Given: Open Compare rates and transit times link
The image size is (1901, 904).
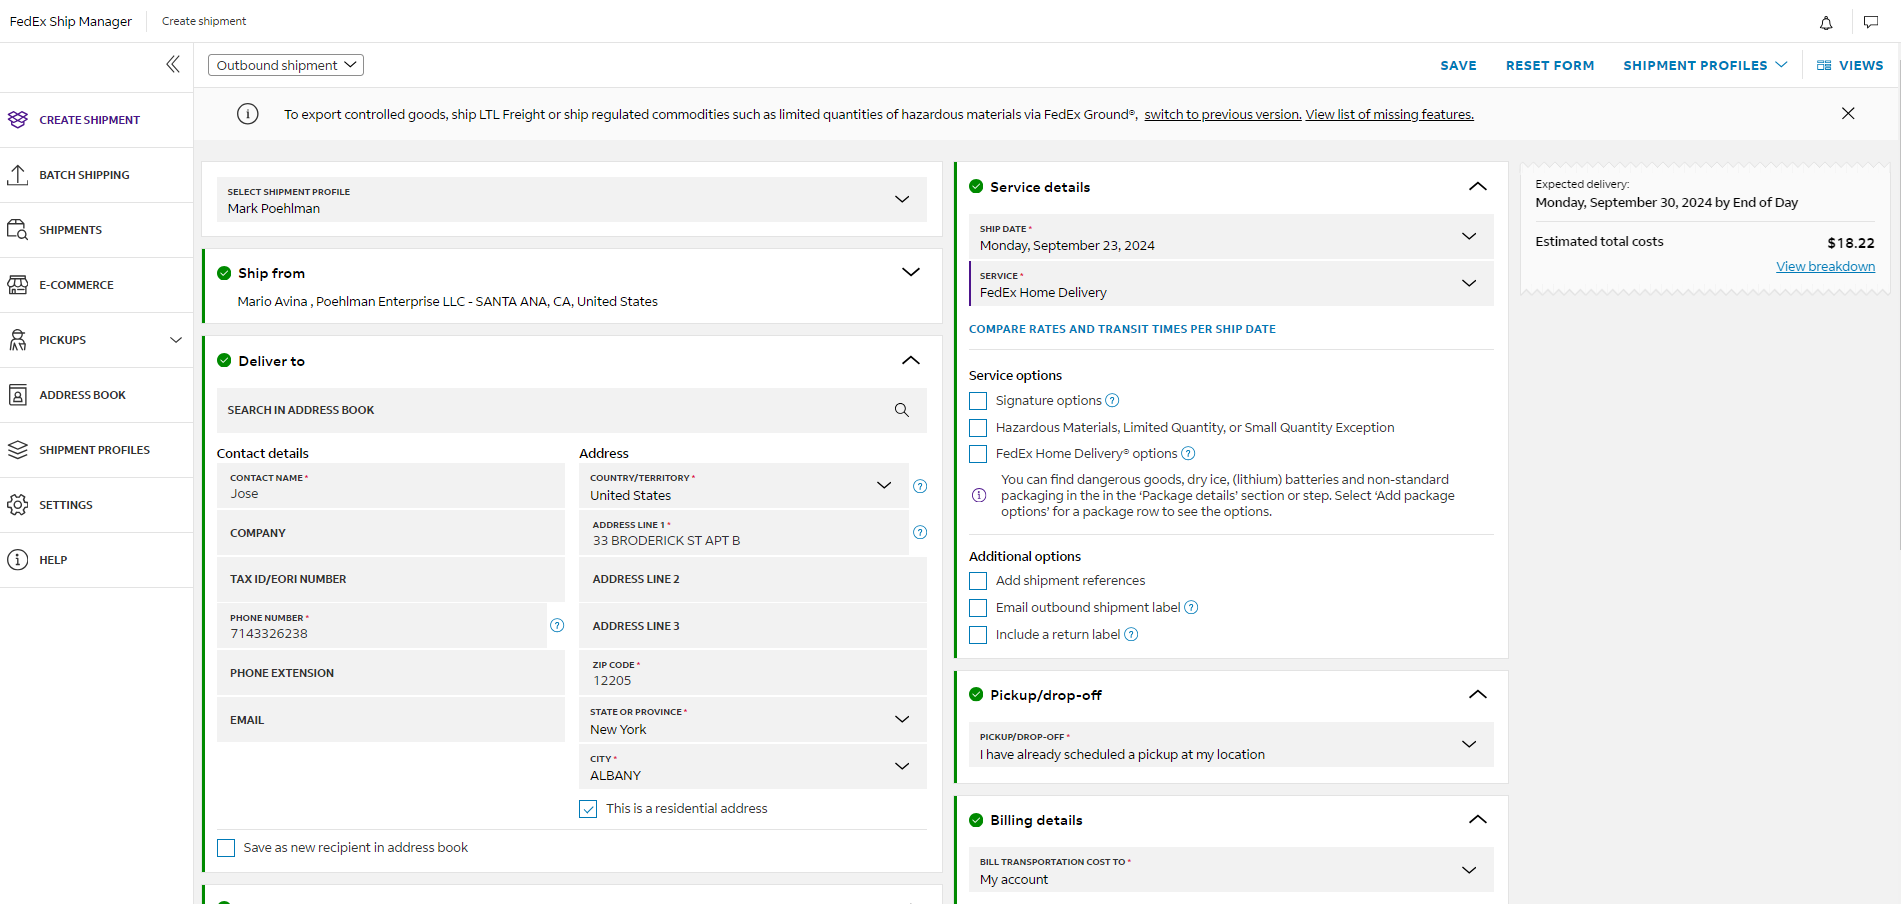Looking at the screenshot, I should click(x=1122, y=329).
